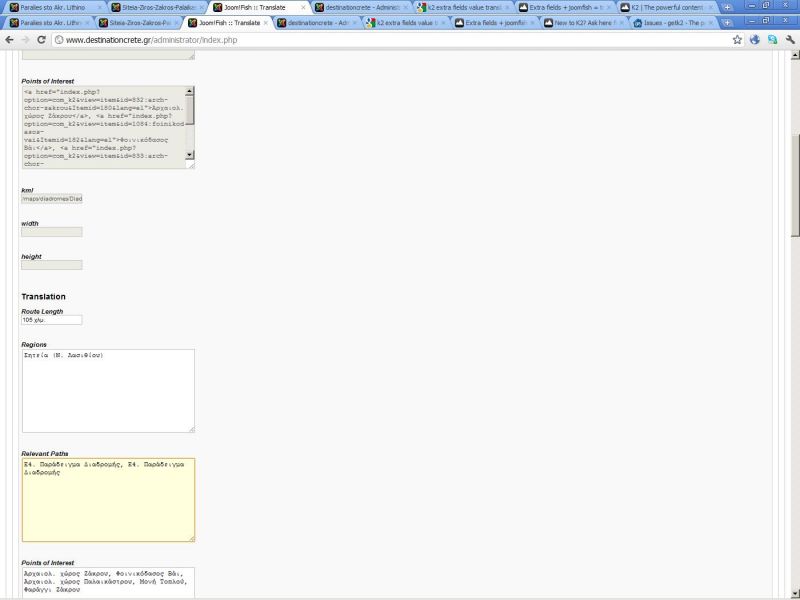Click the page vertical scrollbar thumb
This screenshot has height=600, width=800.
click(x=795, y=185)
